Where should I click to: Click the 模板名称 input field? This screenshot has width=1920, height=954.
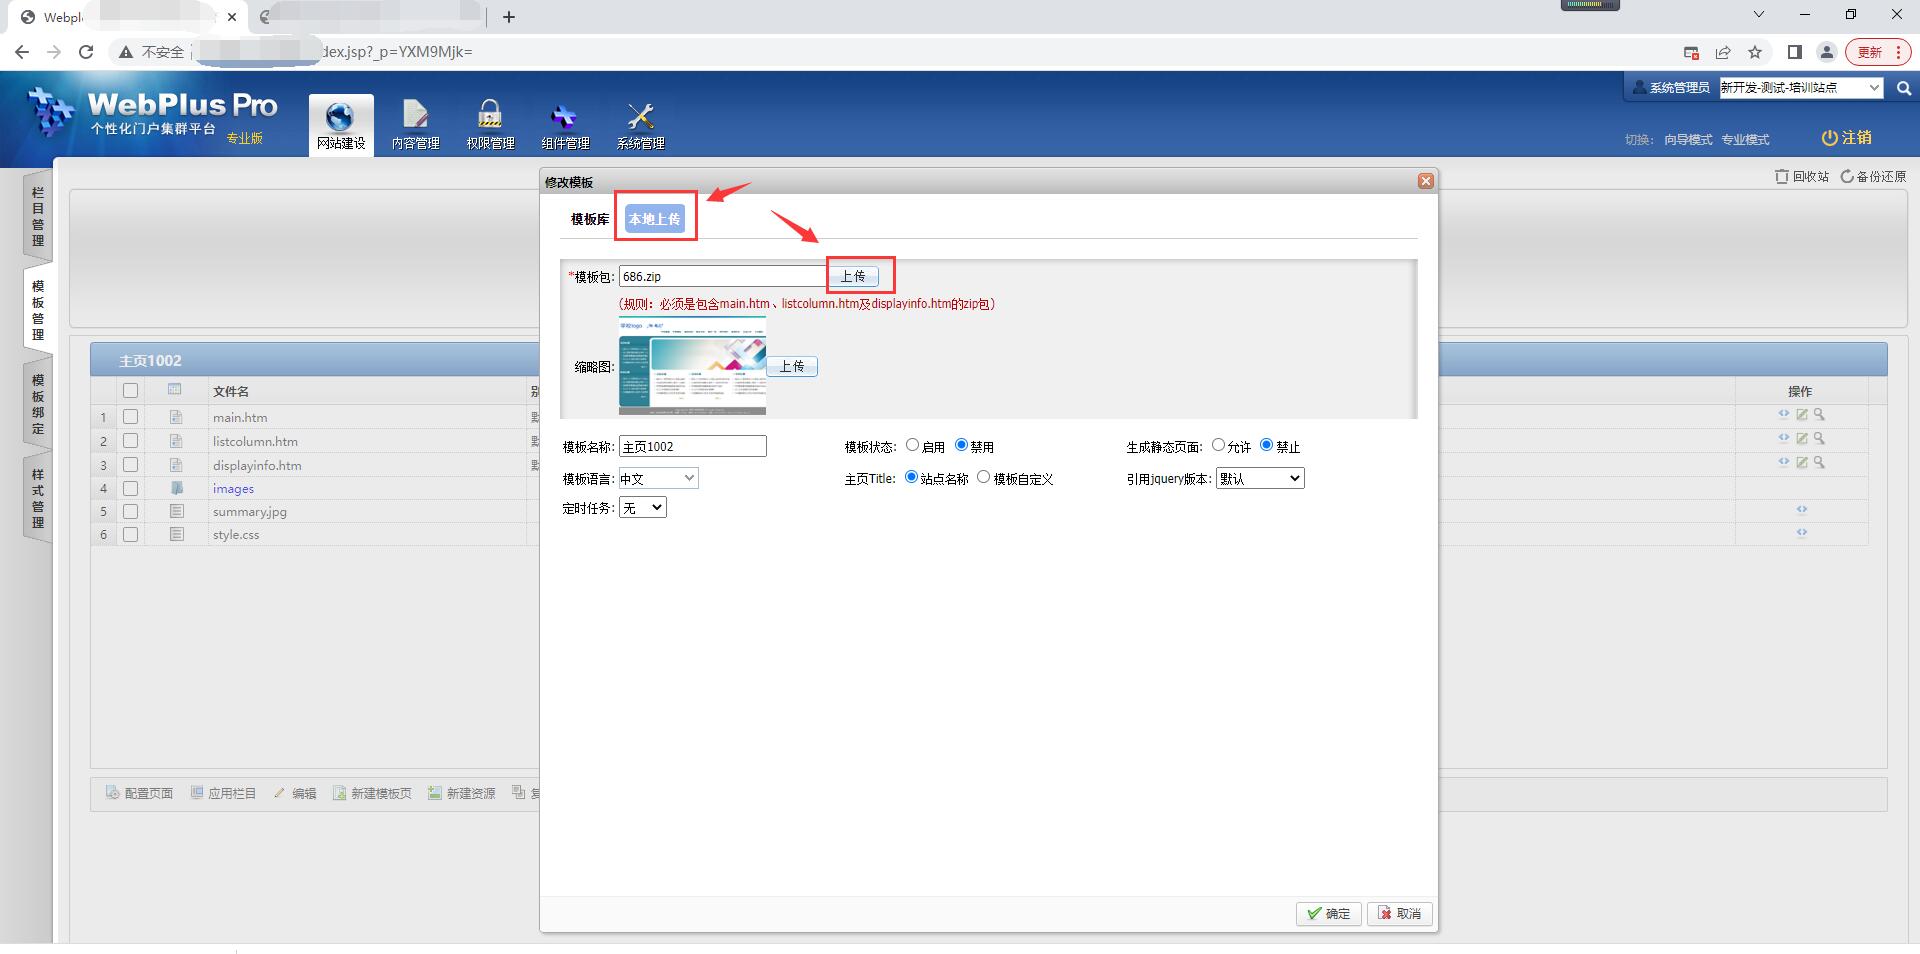pyautogui.click(x=692, y=447)
